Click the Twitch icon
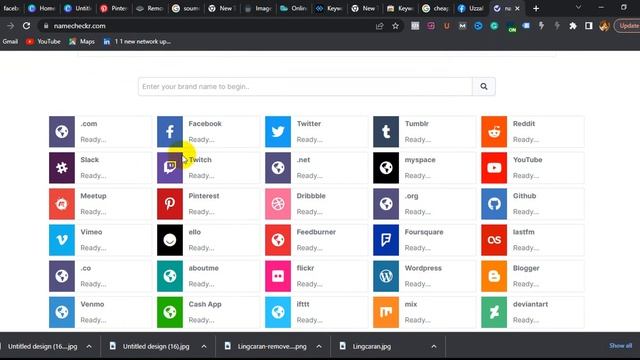 coord(170,168)
